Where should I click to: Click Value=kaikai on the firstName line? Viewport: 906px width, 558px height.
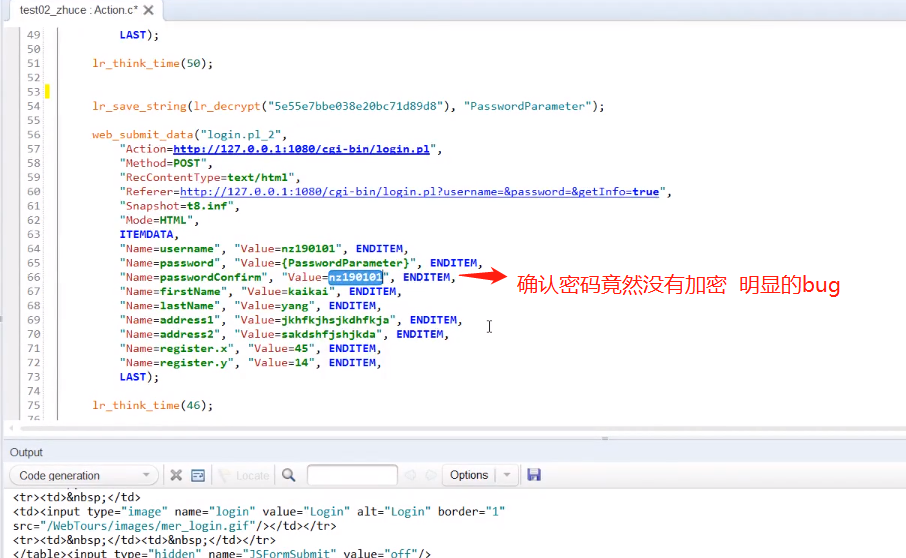pyautogui.click(x=288, y=292)
